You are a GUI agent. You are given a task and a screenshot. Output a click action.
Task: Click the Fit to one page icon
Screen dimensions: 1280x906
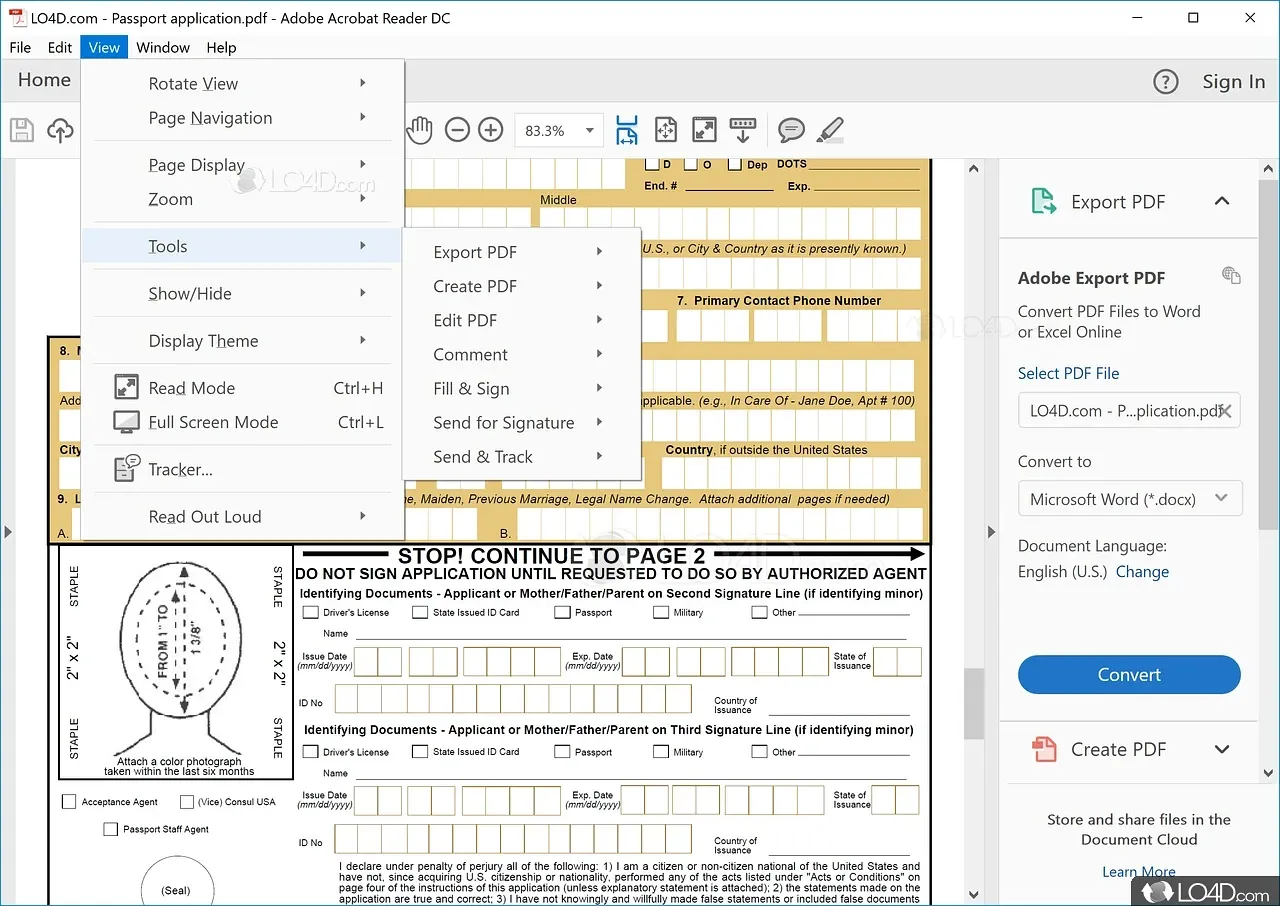(666, 130)
